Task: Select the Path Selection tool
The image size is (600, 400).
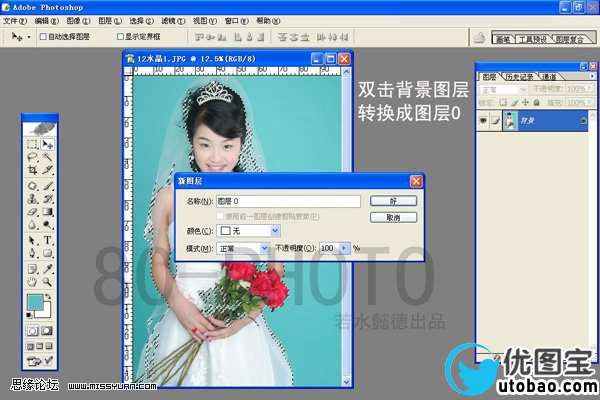Action: tap(33, 240)
